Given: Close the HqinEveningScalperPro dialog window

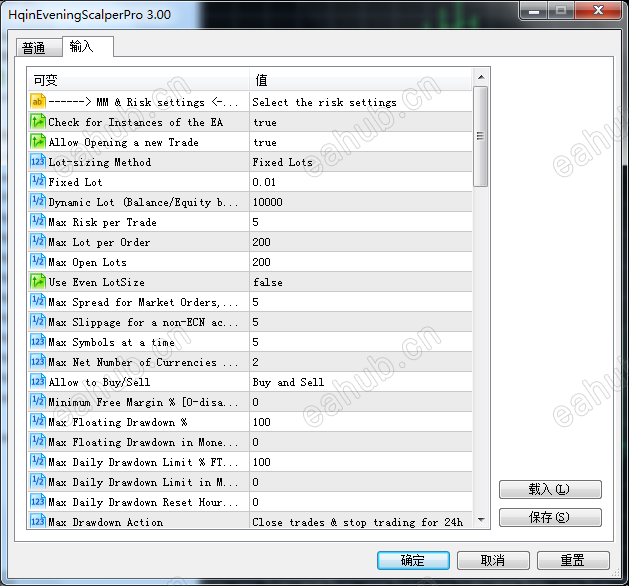Looking at the screenshot, I should (598, 10).
